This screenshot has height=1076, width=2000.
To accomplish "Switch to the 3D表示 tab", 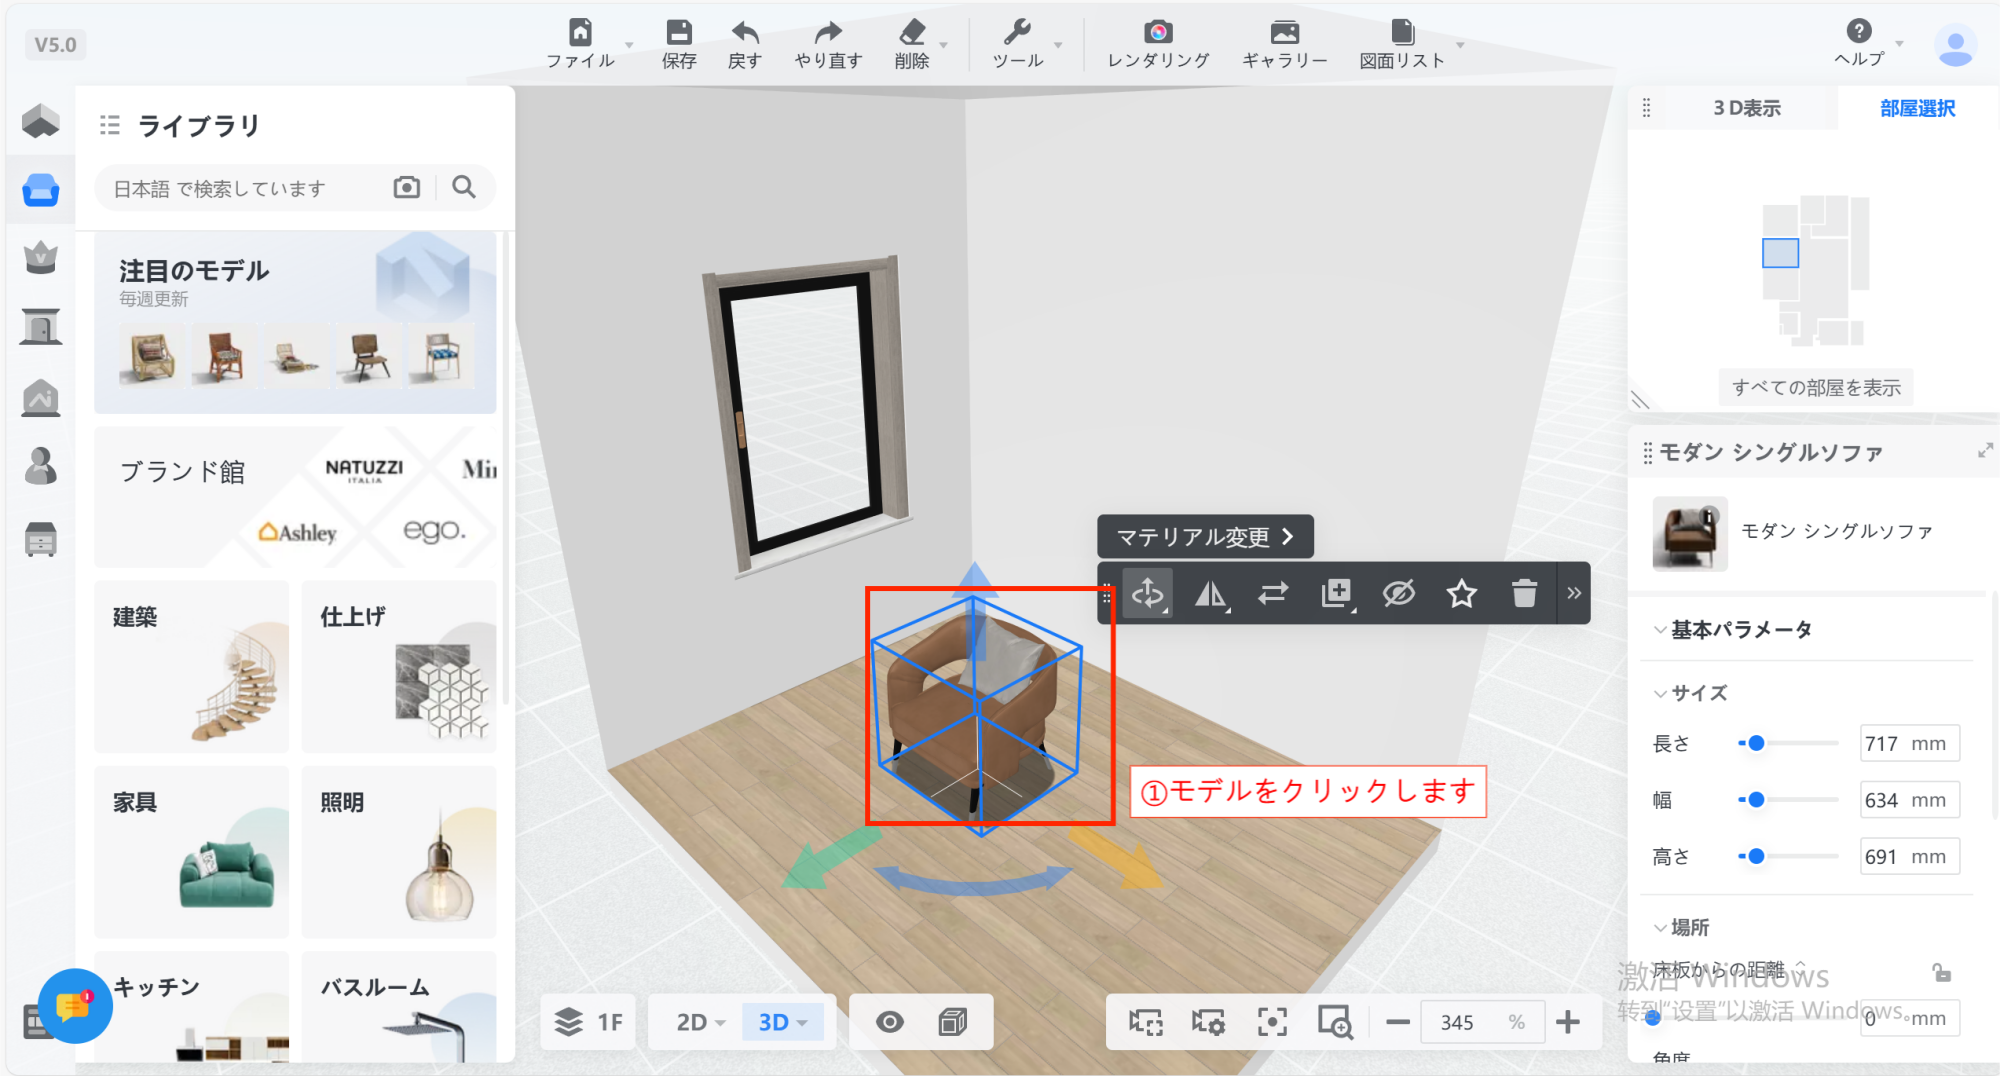I will [1746, 108].
